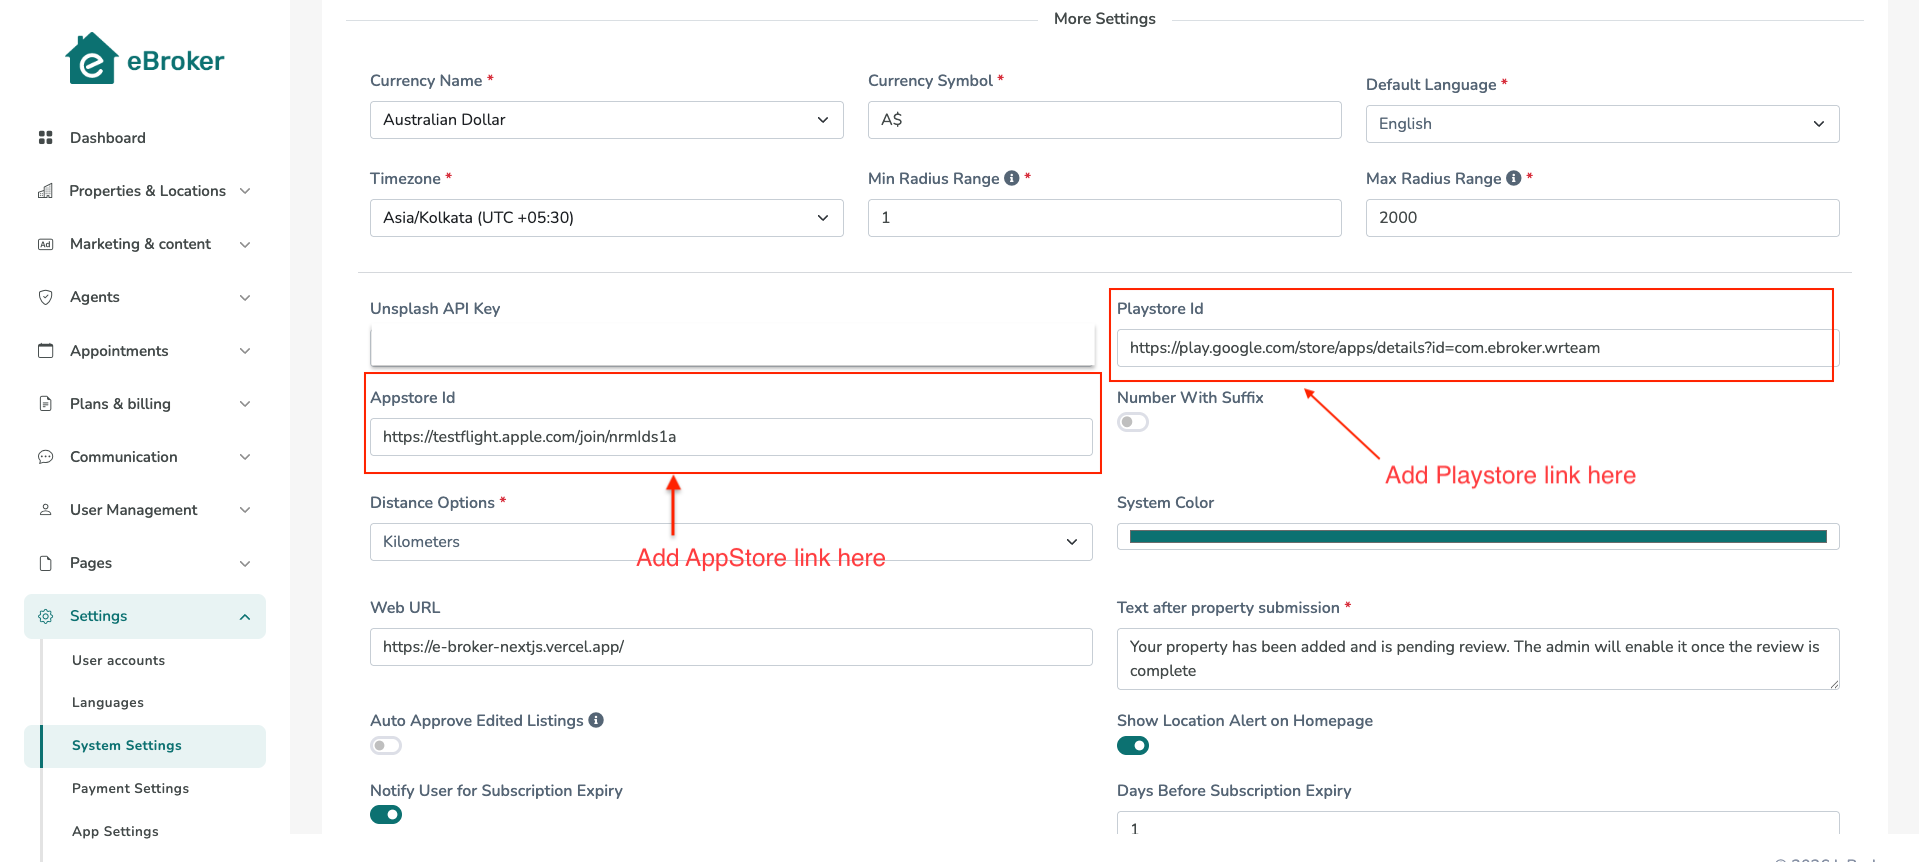Viewport: 1919px width, 862px height.
Task: Click the Agents shield icon
Action: coord(45,297)
